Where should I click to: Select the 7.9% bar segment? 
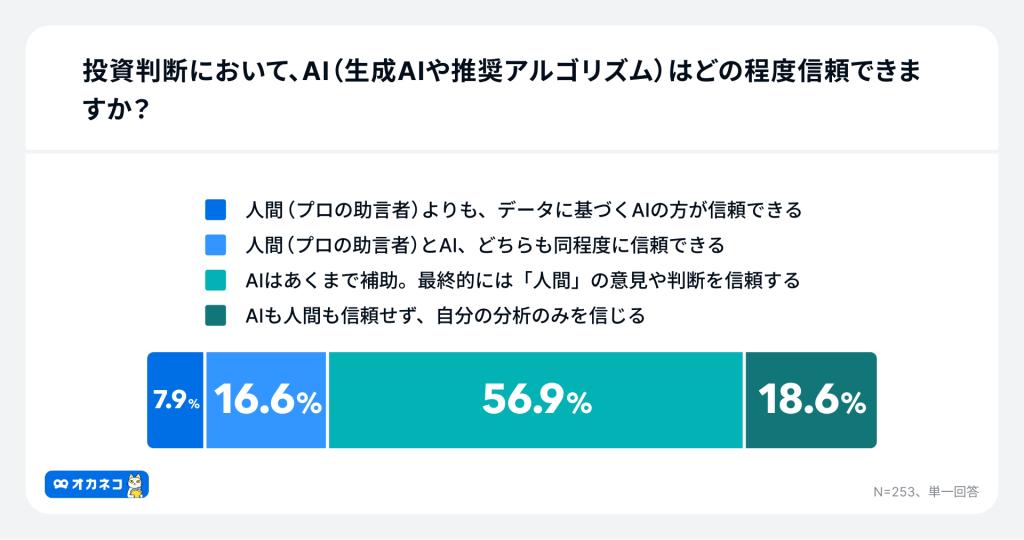[x=176, y=400]
